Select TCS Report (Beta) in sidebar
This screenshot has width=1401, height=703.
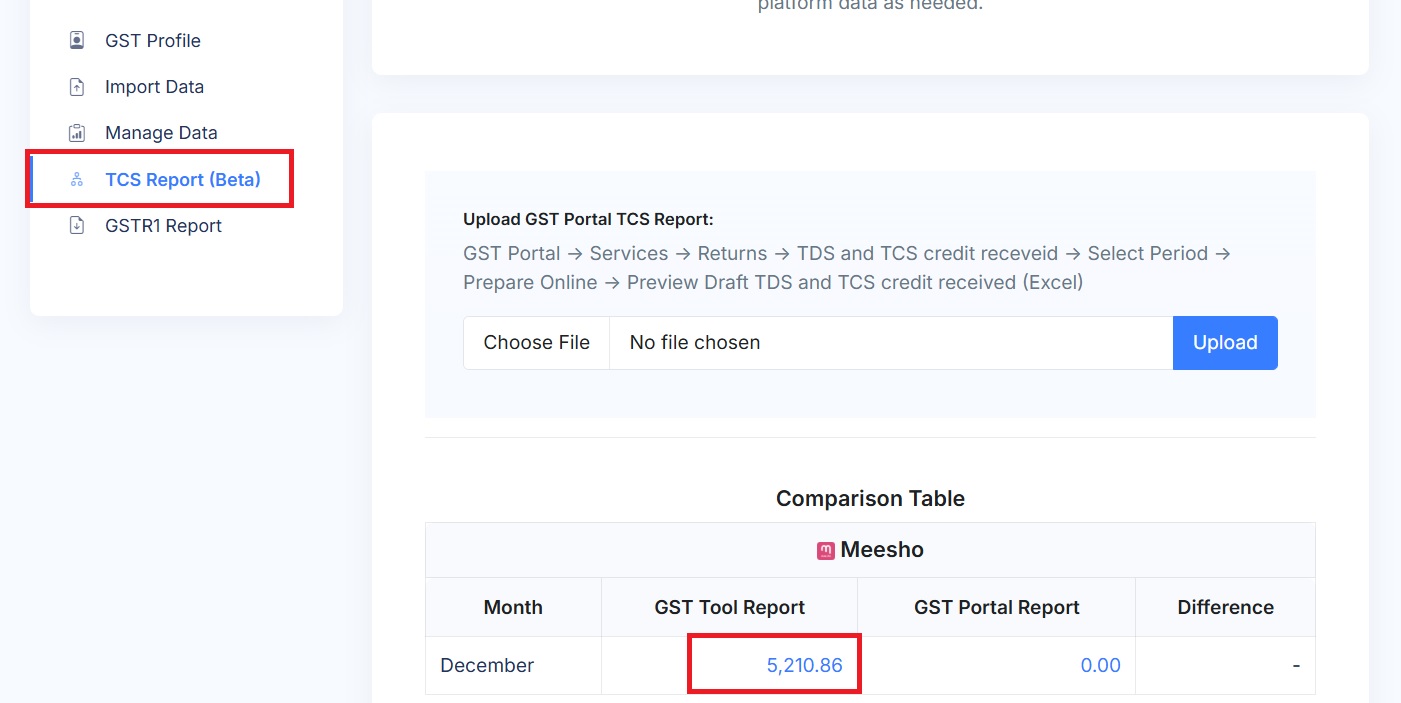[182, 178]
